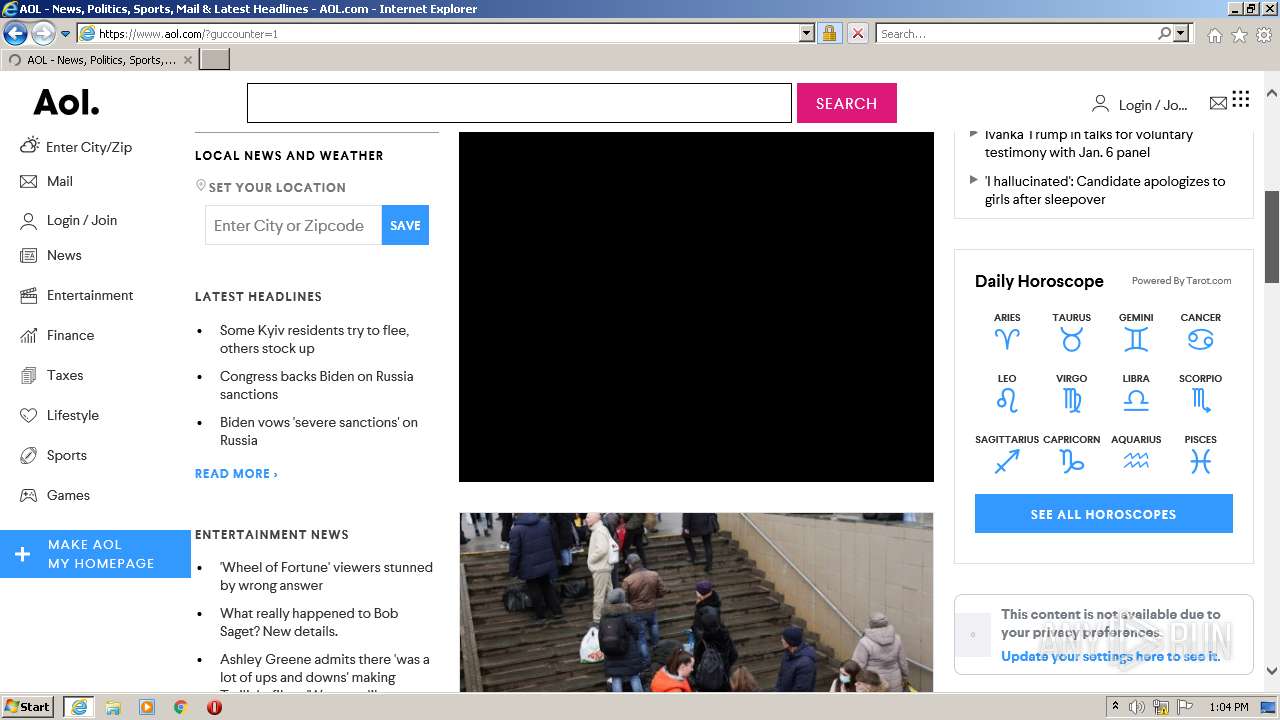
Task: Open the IE Home icon
Action: (1214, 34)
